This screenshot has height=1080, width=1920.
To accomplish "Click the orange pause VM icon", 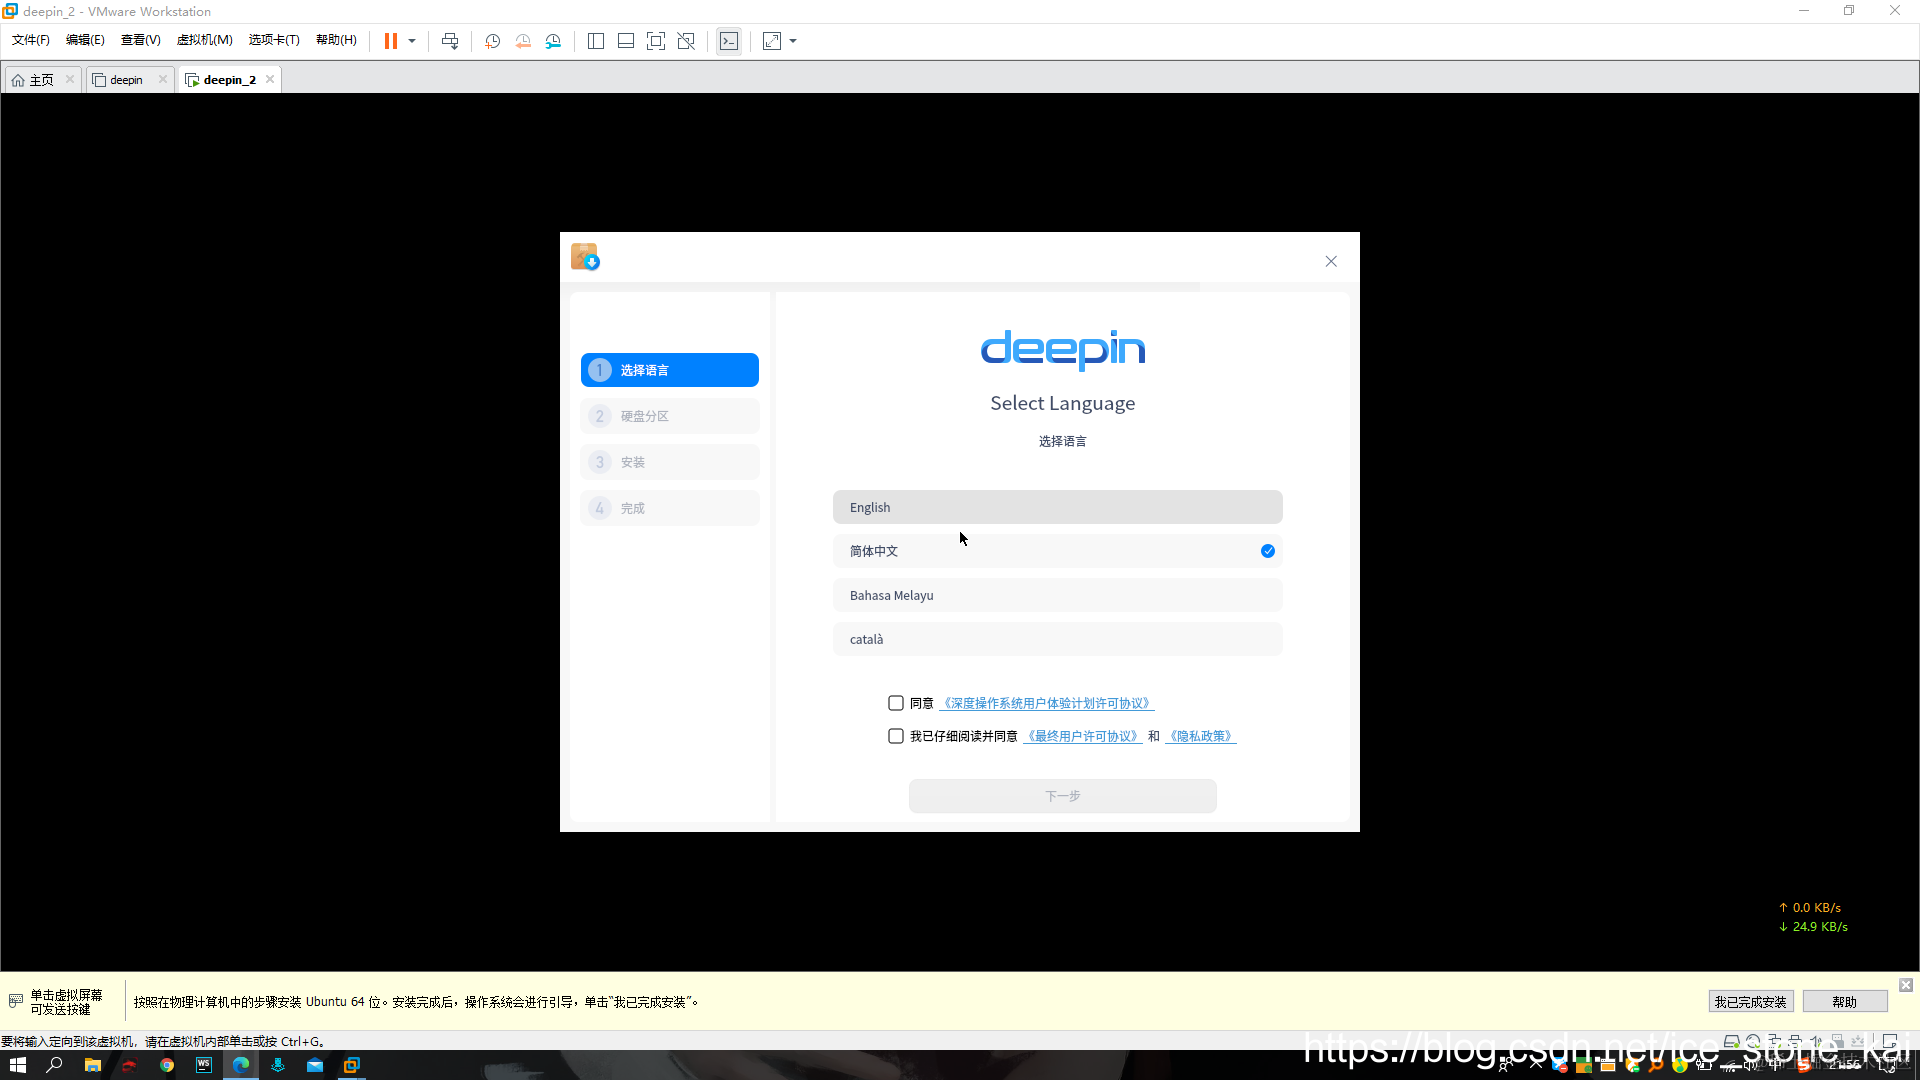I will coord(390,41).
